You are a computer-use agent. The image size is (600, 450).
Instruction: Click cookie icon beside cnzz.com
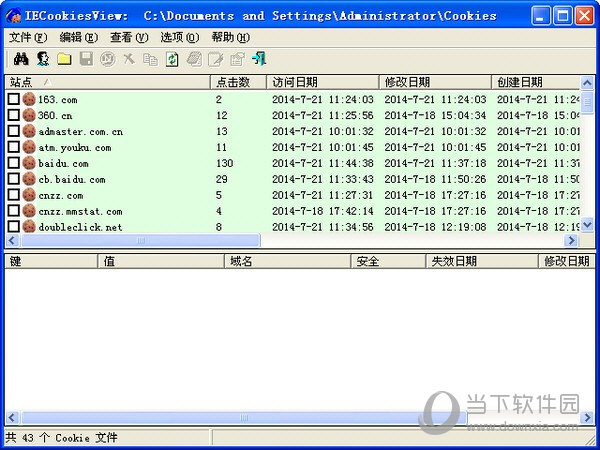coord(29,195)
